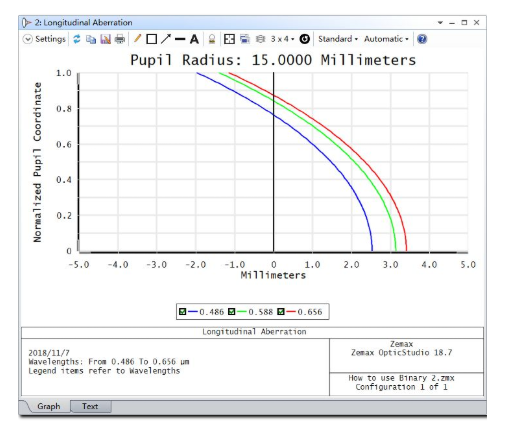Select the text annotation A tool

coord(194,39)
